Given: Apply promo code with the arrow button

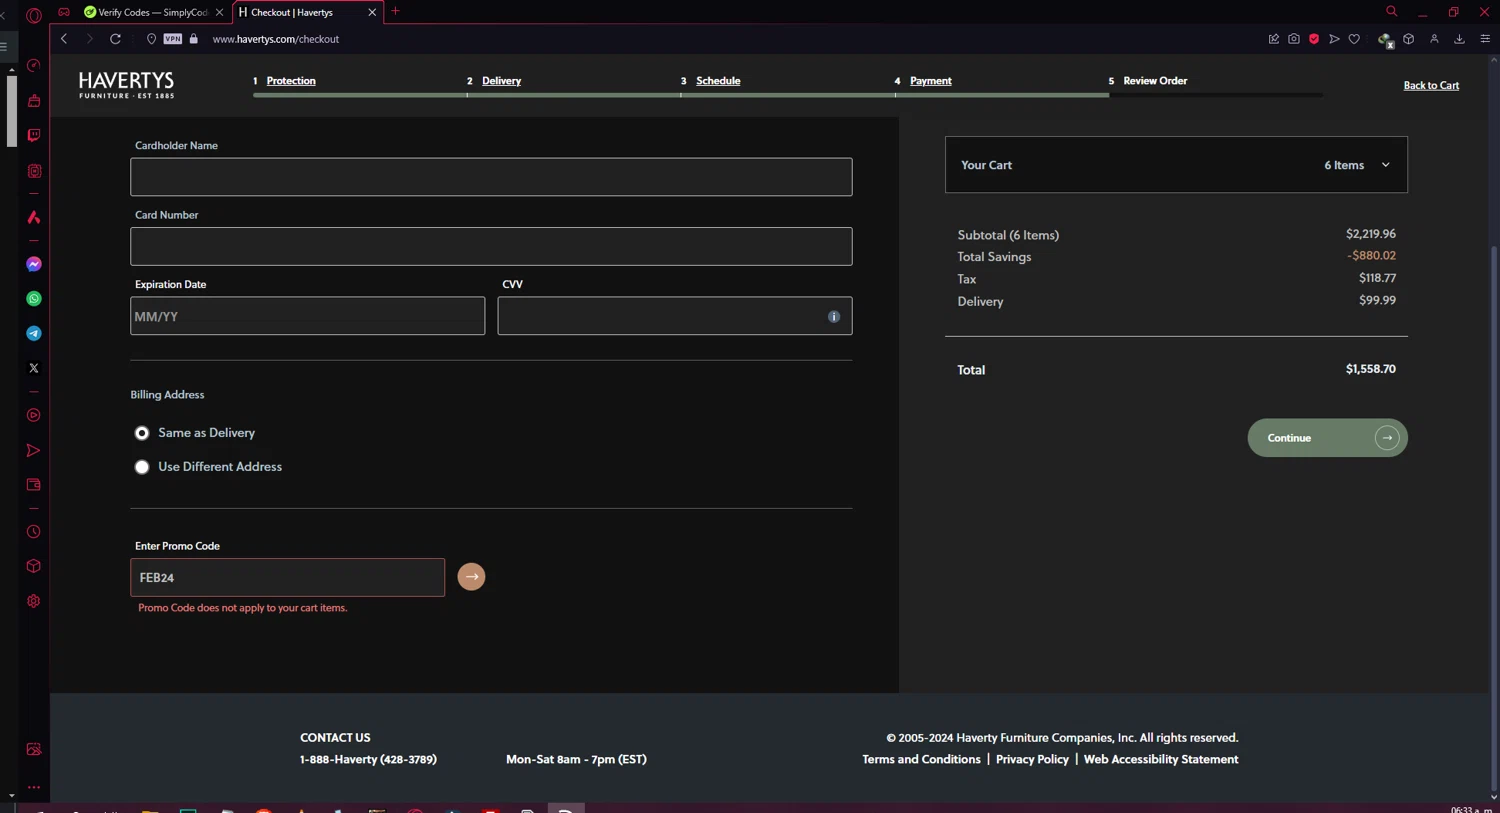Looking at the screenshot, I should (471, 577).
